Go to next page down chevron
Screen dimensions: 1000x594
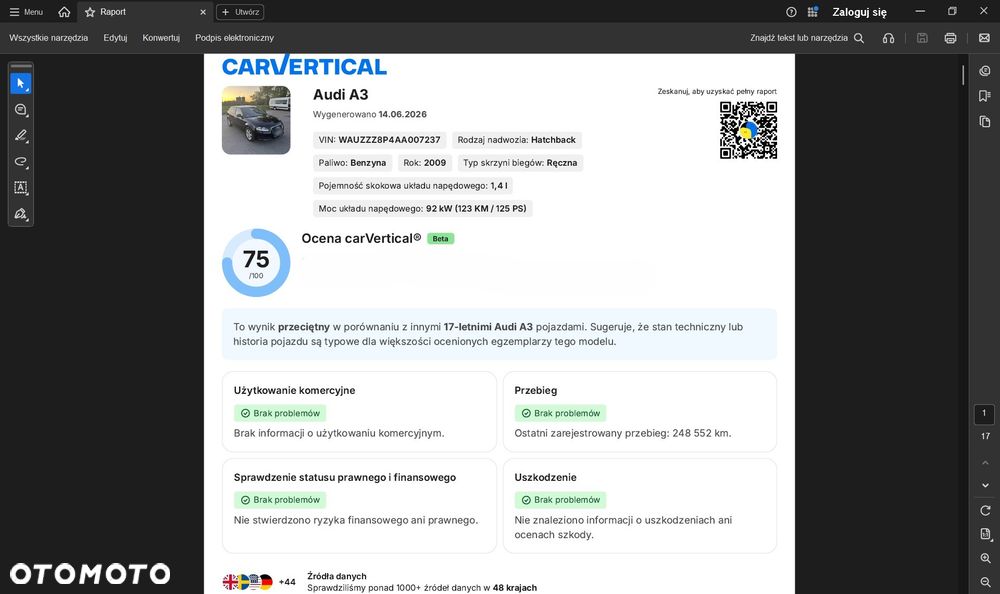(985, 486)
